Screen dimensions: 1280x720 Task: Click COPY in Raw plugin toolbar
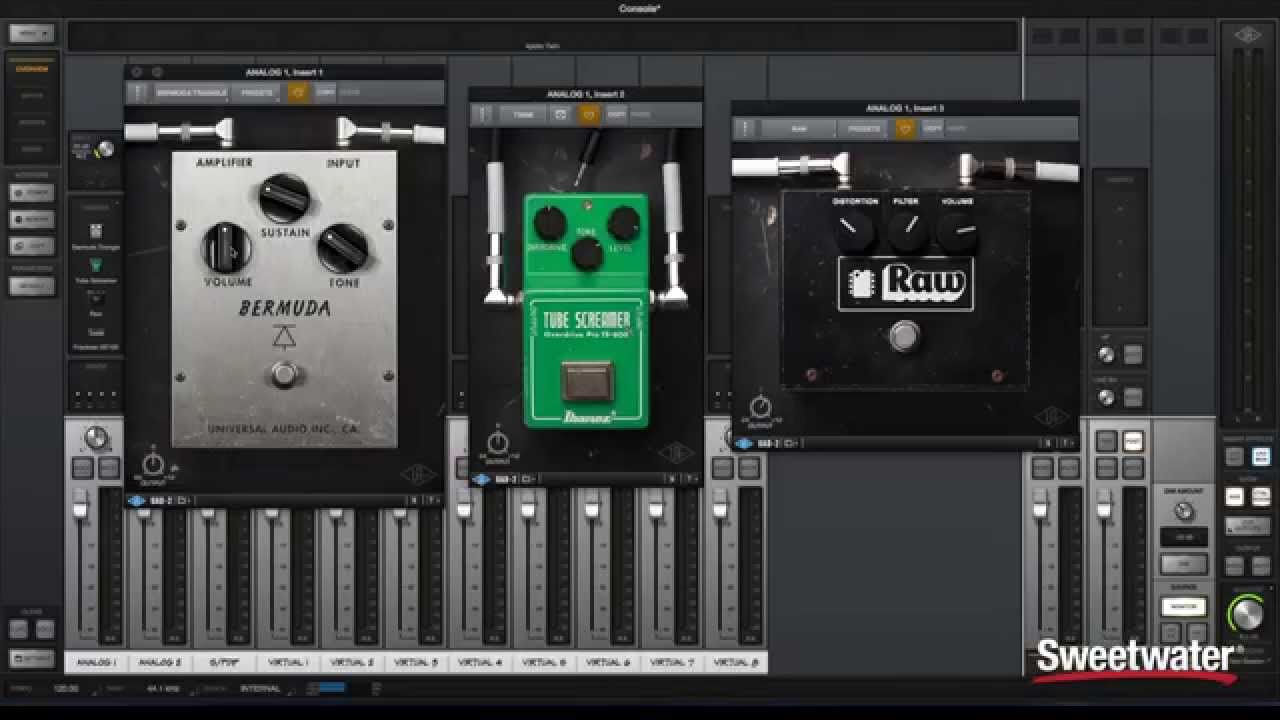(932, 128)
